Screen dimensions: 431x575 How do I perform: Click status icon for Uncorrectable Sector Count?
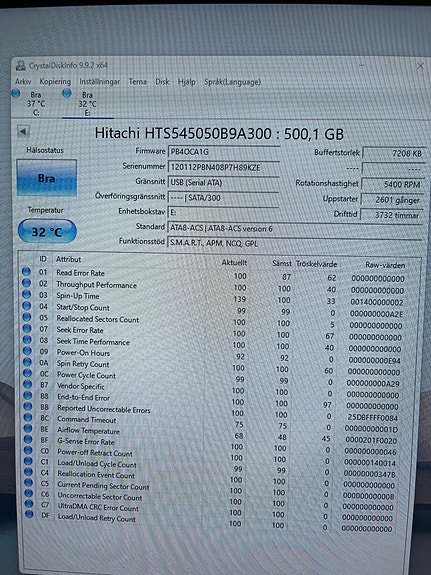click(29, 493)
